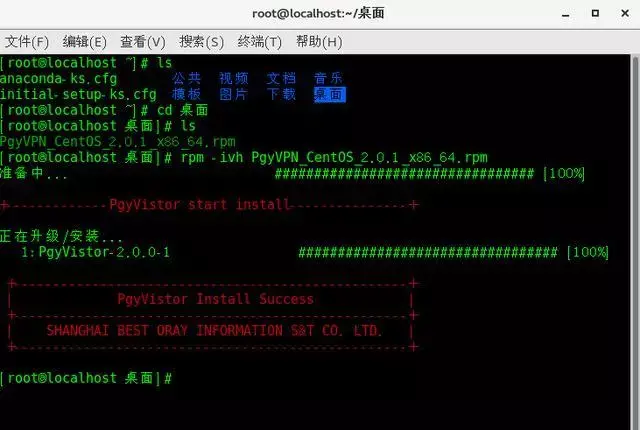Screen dimensions: 640x430
Task: Click the cd 桌面 command
Action: point(182,110)
